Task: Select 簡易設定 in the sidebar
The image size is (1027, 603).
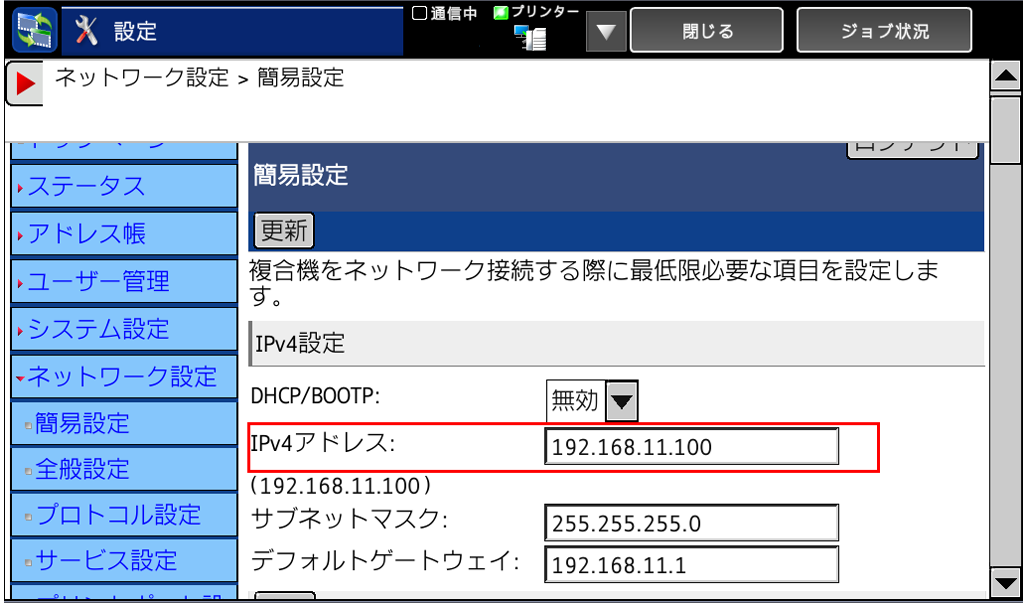Action: (x=82, y=423)
